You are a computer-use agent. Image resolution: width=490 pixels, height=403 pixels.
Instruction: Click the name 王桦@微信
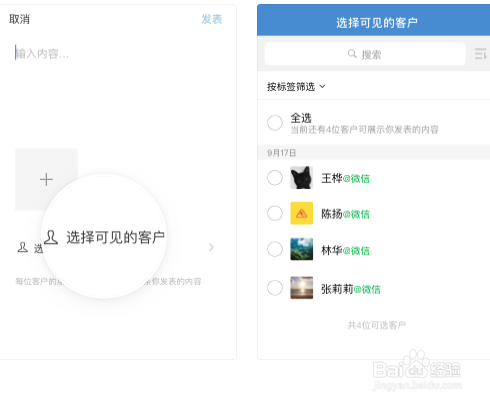pos(345,178)
